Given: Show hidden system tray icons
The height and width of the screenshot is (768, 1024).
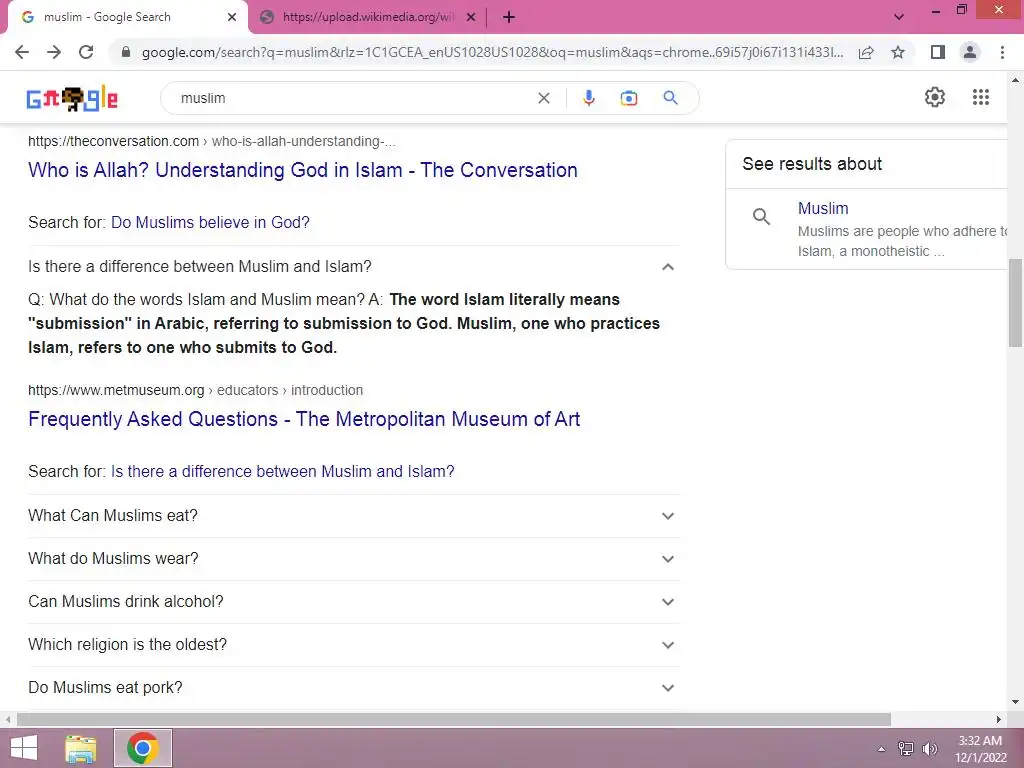Looking at the screenshot, I should (882, 749).
